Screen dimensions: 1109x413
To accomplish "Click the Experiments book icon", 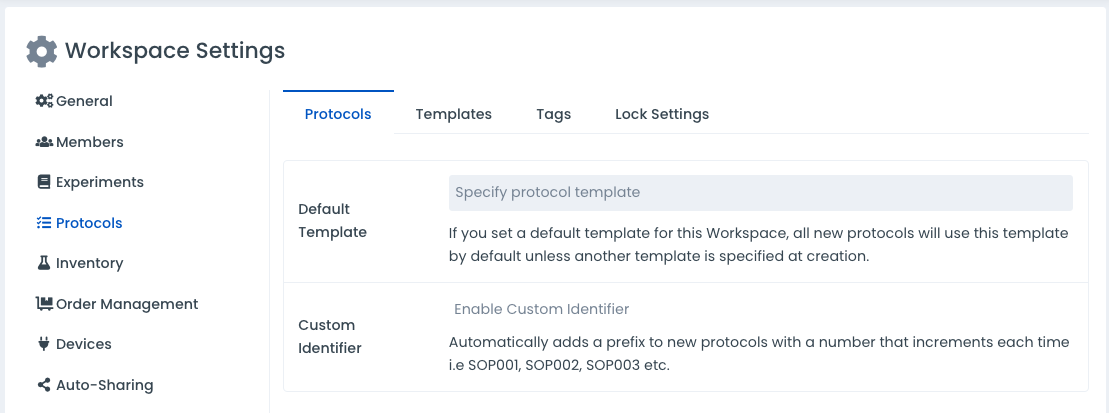I will (x=44, y=182).
